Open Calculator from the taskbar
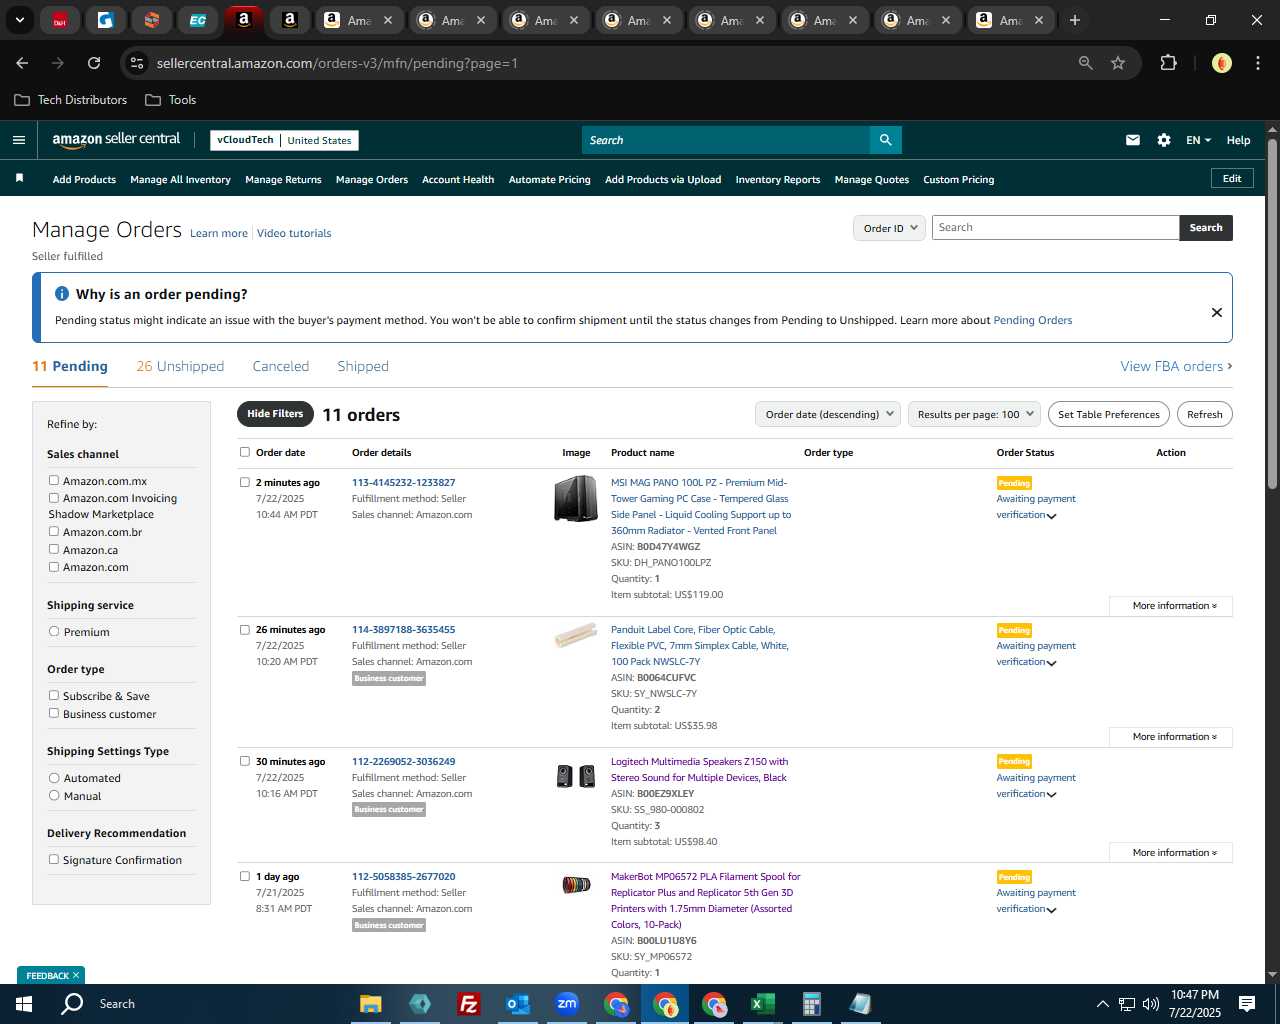The height and width of the screenshot is (1024, 1280). (x=811, y=1004)
